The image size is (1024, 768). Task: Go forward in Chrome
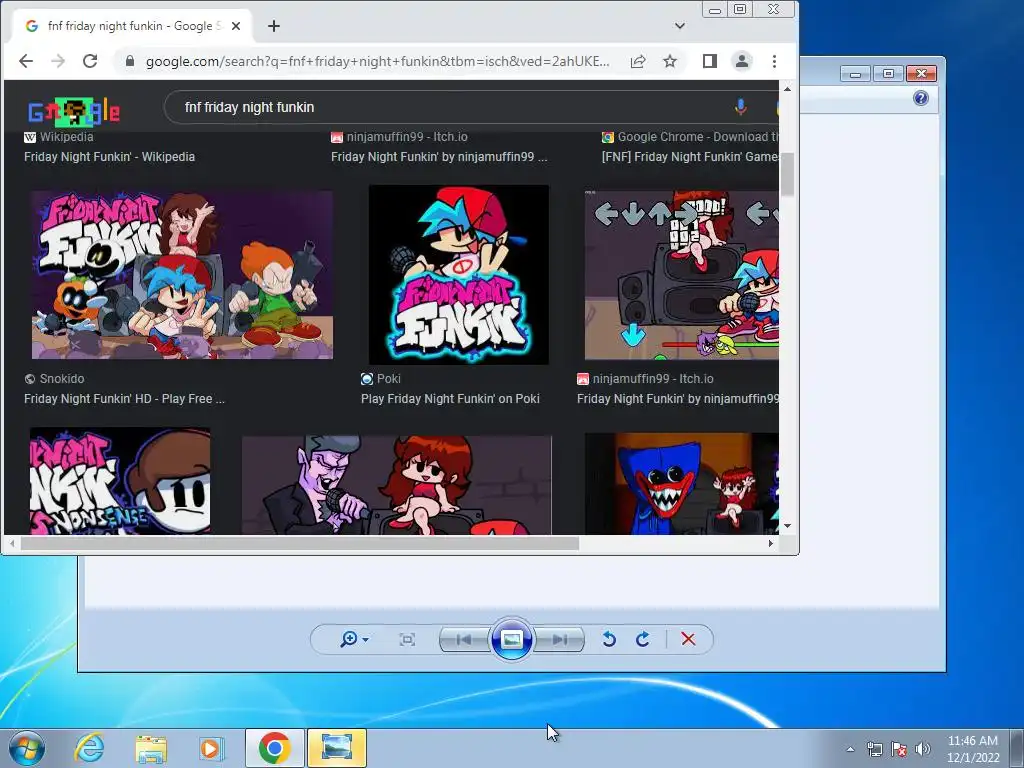(x=58, y=61)
